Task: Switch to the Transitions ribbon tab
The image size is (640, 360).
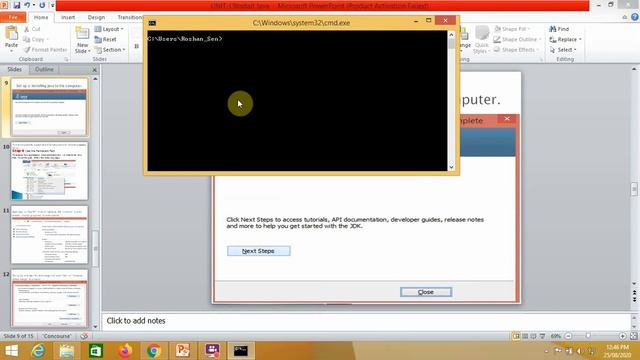Action: click(129, 17)
